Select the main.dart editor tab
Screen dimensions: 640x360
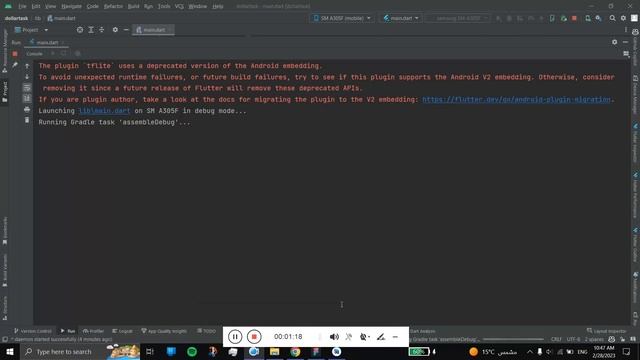(x=153, y=30)
